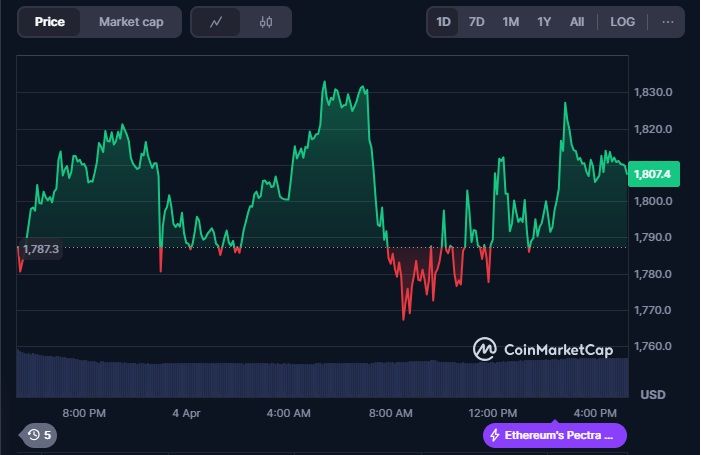Click the 1,820.0 axis label
Screen dimensions: 703x455
[x=653, y=129]
